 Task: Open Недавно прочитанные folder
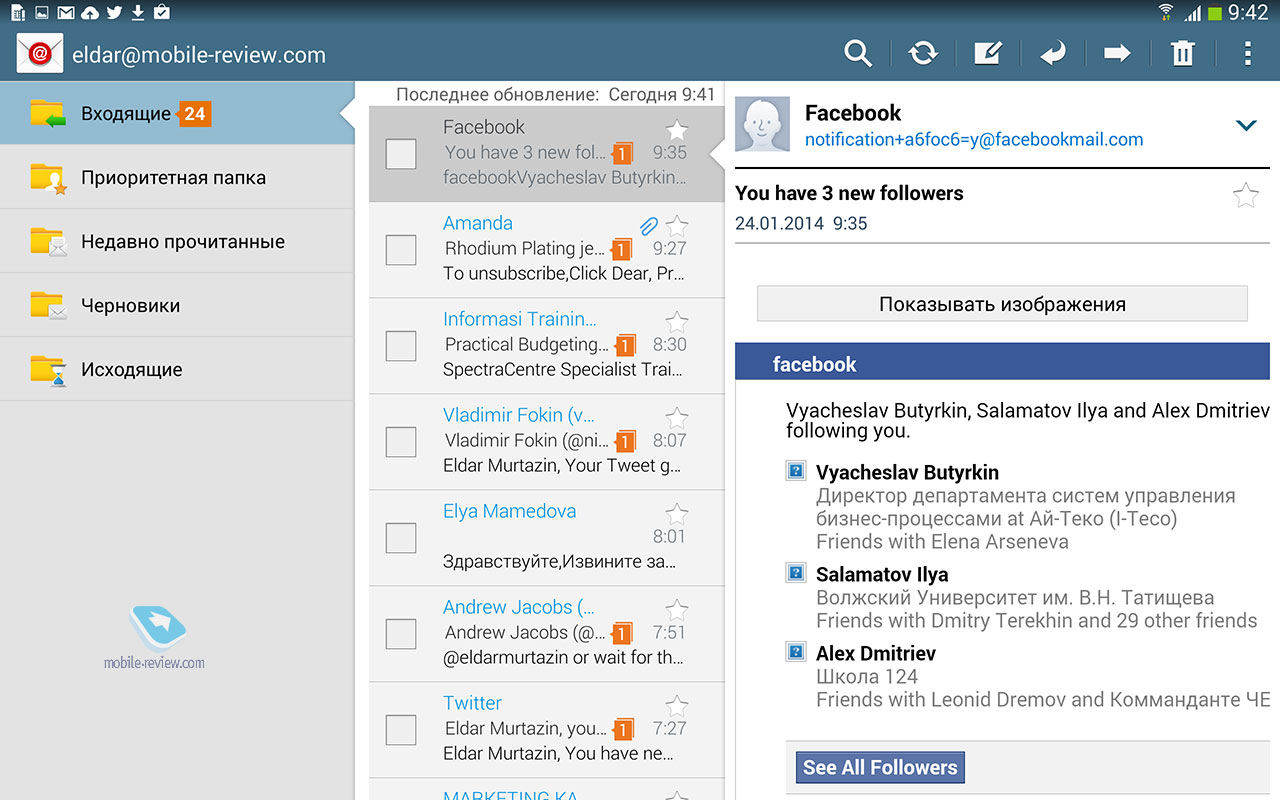(x=177, y=241)
